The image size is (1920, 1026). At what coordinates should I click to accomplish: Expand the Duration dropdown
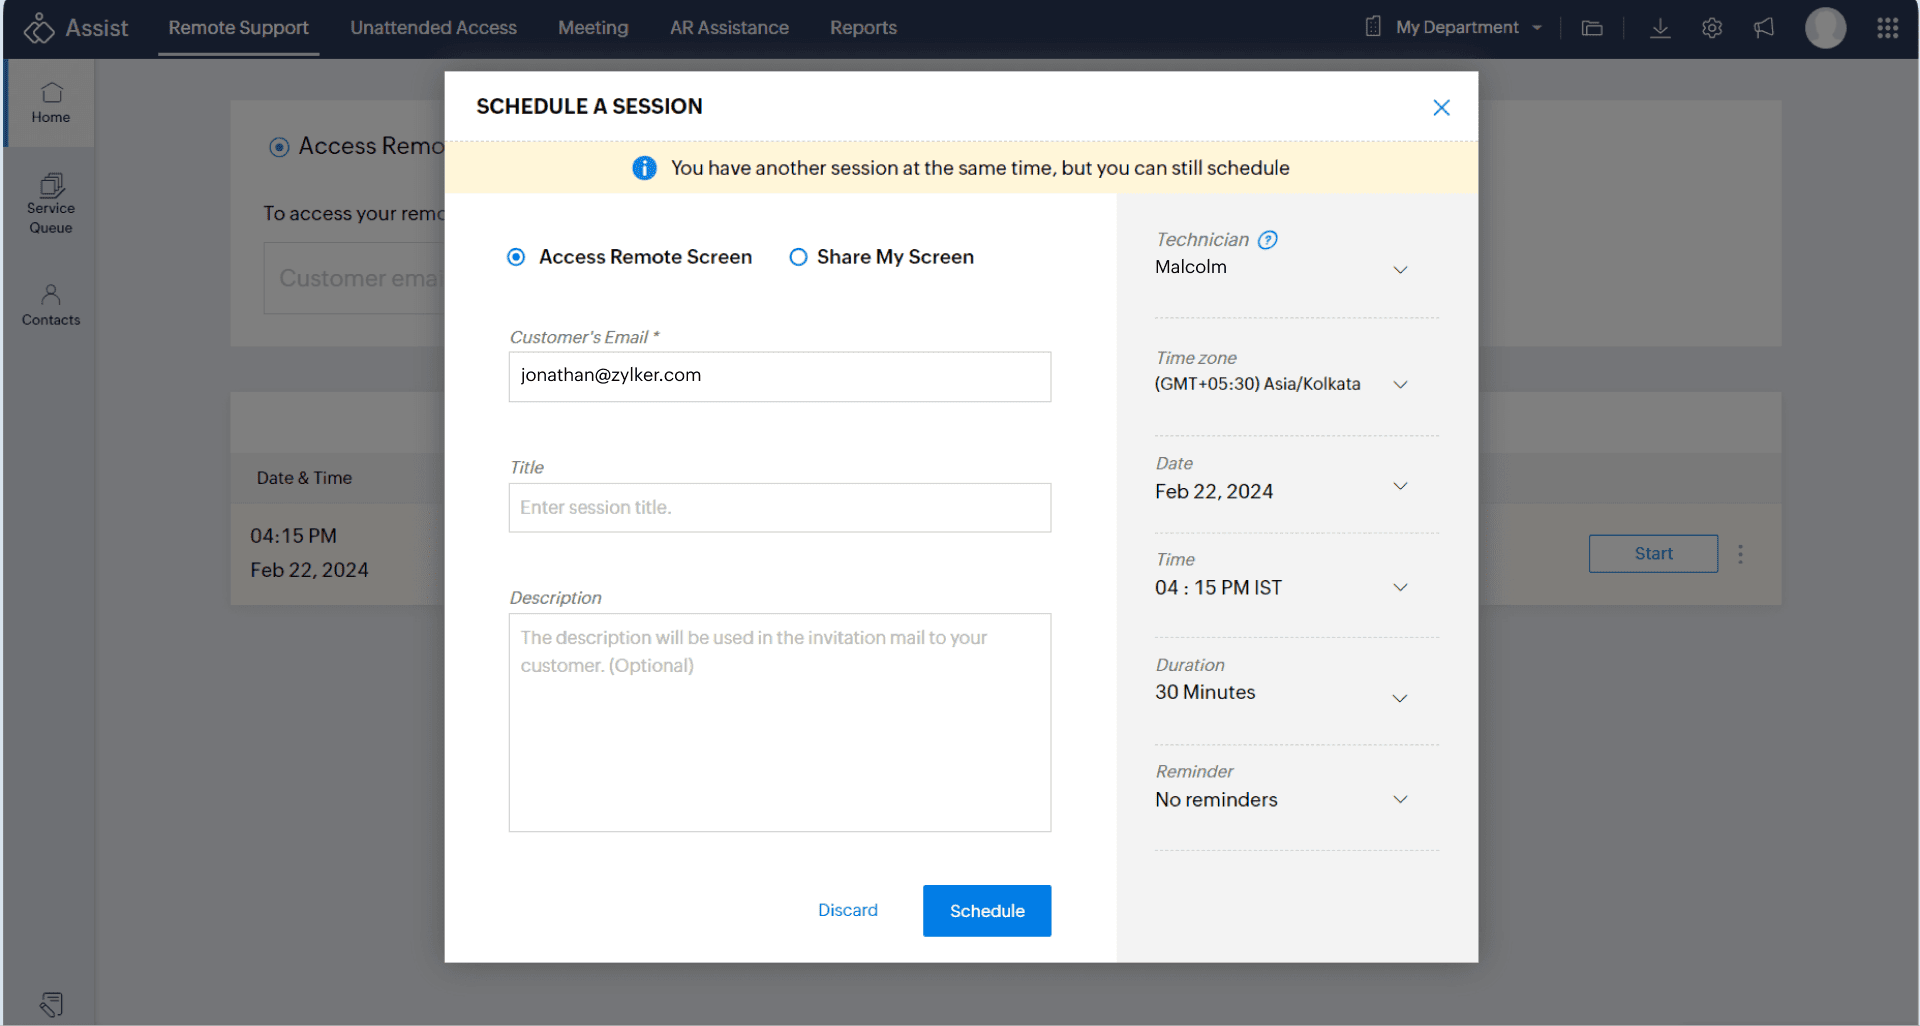click(x=1399, y=698)
